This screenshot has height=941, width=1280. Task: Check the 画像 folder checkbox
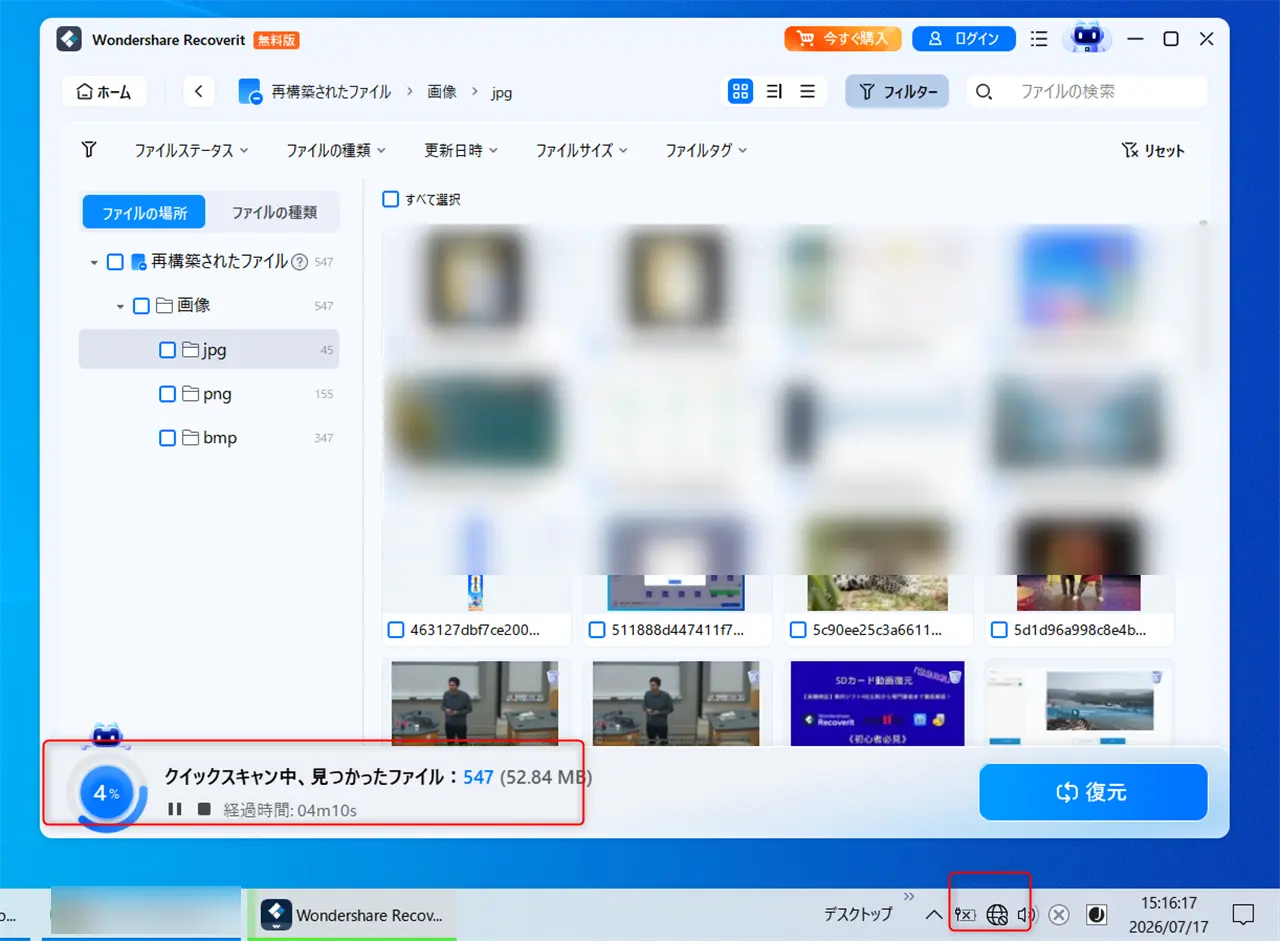[x=141, y=306]
